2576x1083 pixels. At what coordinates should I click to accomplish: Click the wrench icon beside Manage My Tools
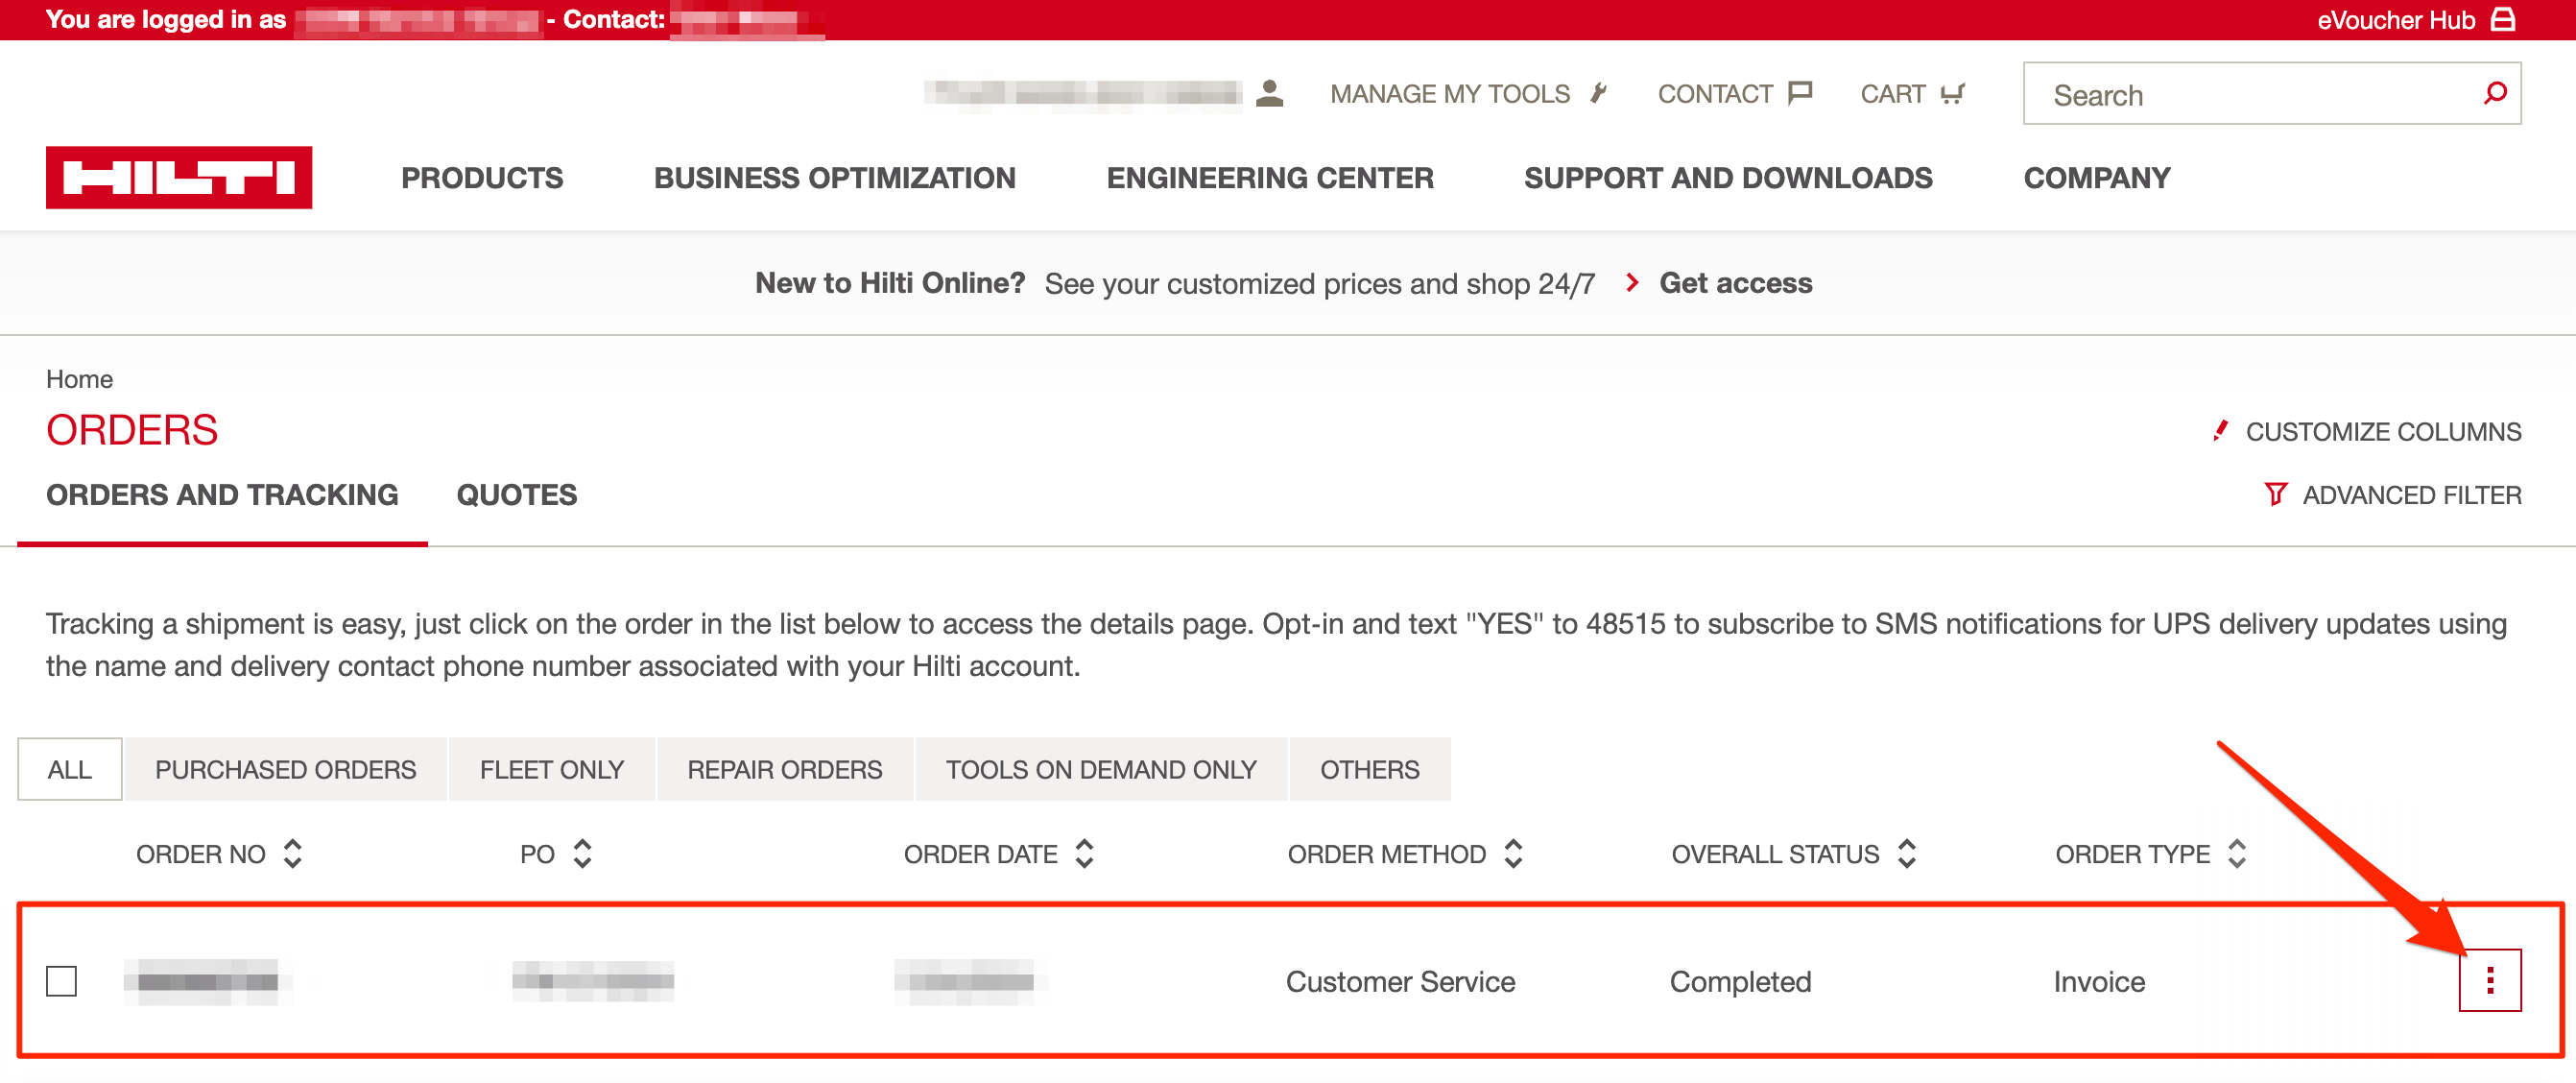point(1599,93)
